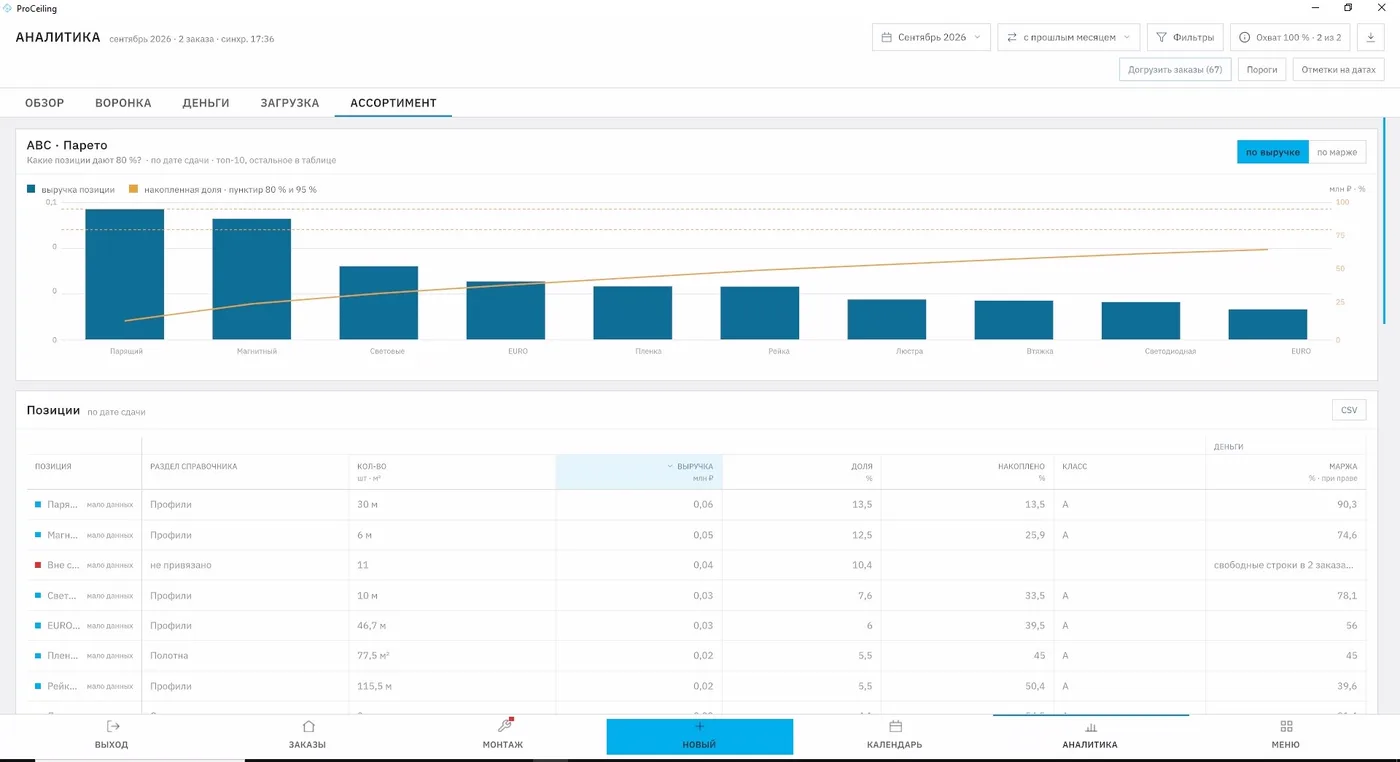The height and width of the screenshot is (762, 1400).
Task: Switch to the Воронка tab
Action: tap(123, 103)
